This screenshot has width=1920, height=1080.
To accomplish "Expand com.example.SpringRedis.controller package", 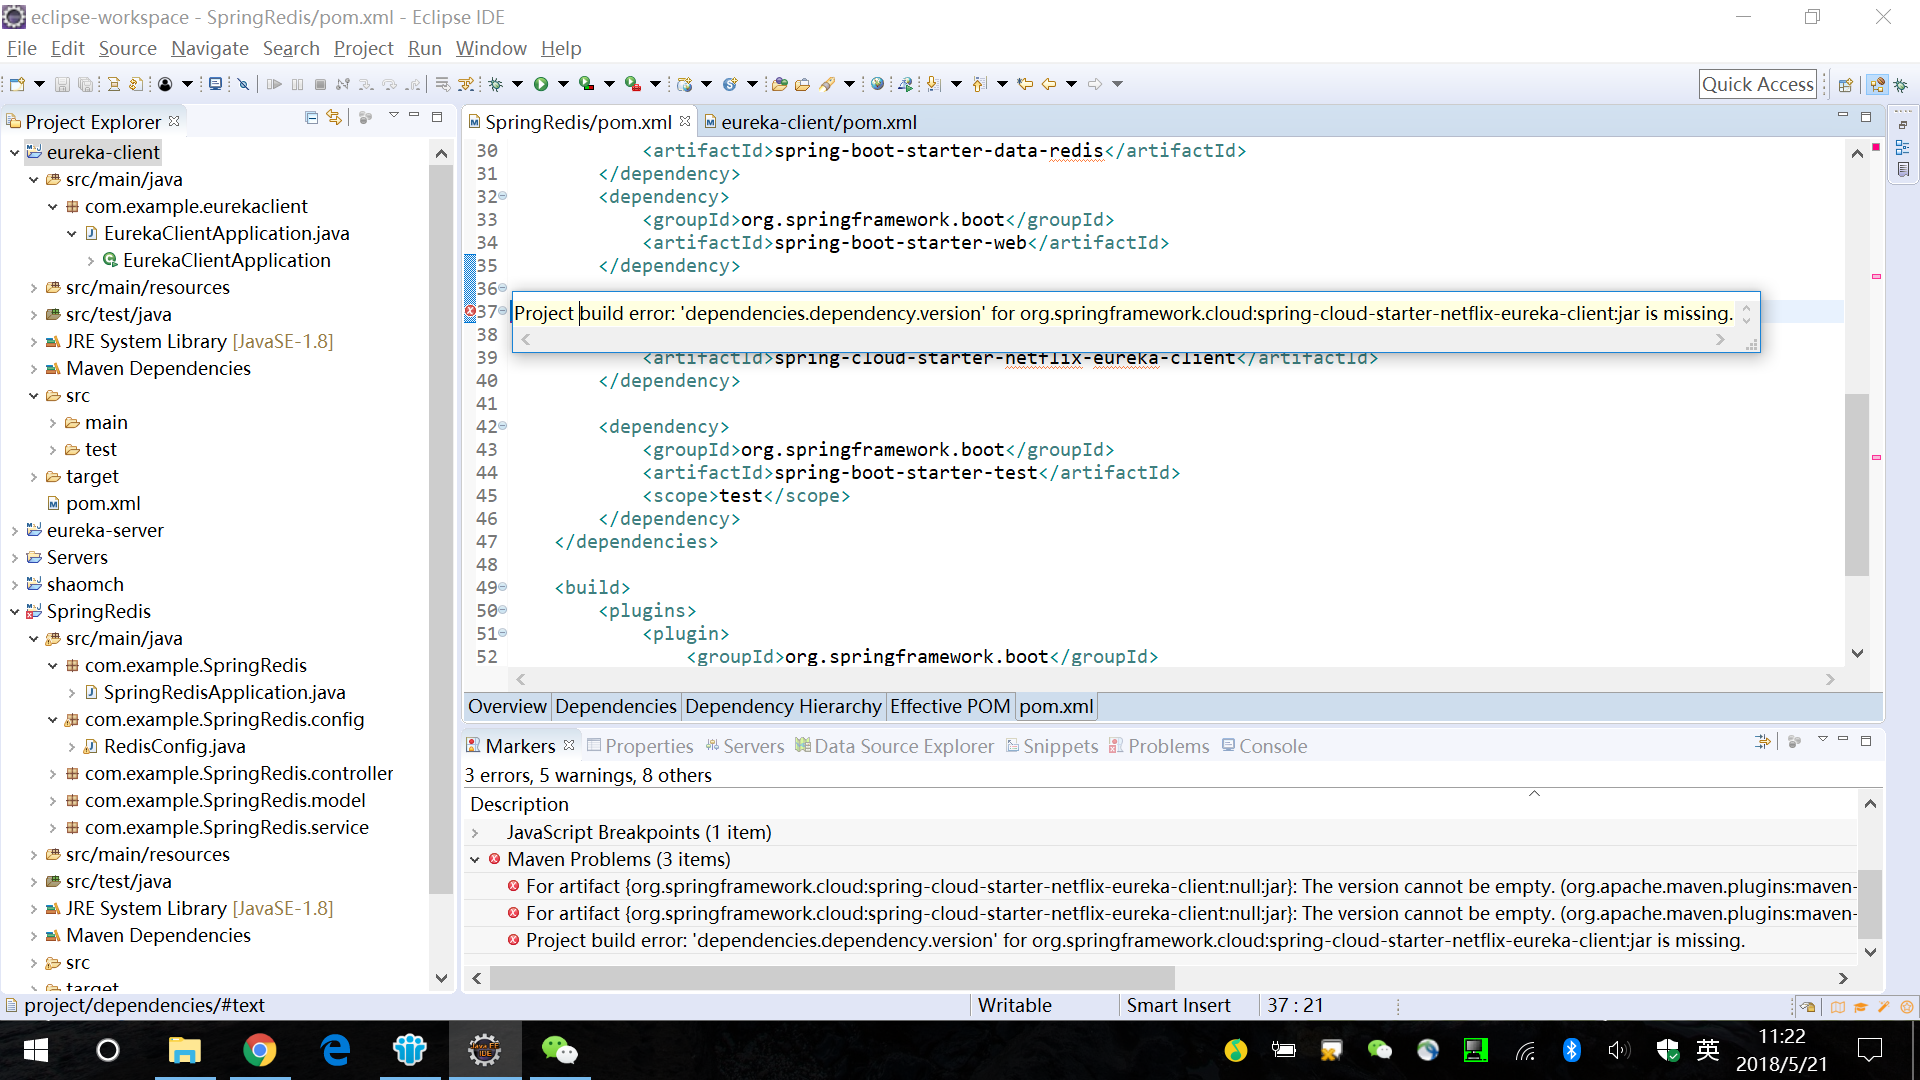I will pos(52,773).
